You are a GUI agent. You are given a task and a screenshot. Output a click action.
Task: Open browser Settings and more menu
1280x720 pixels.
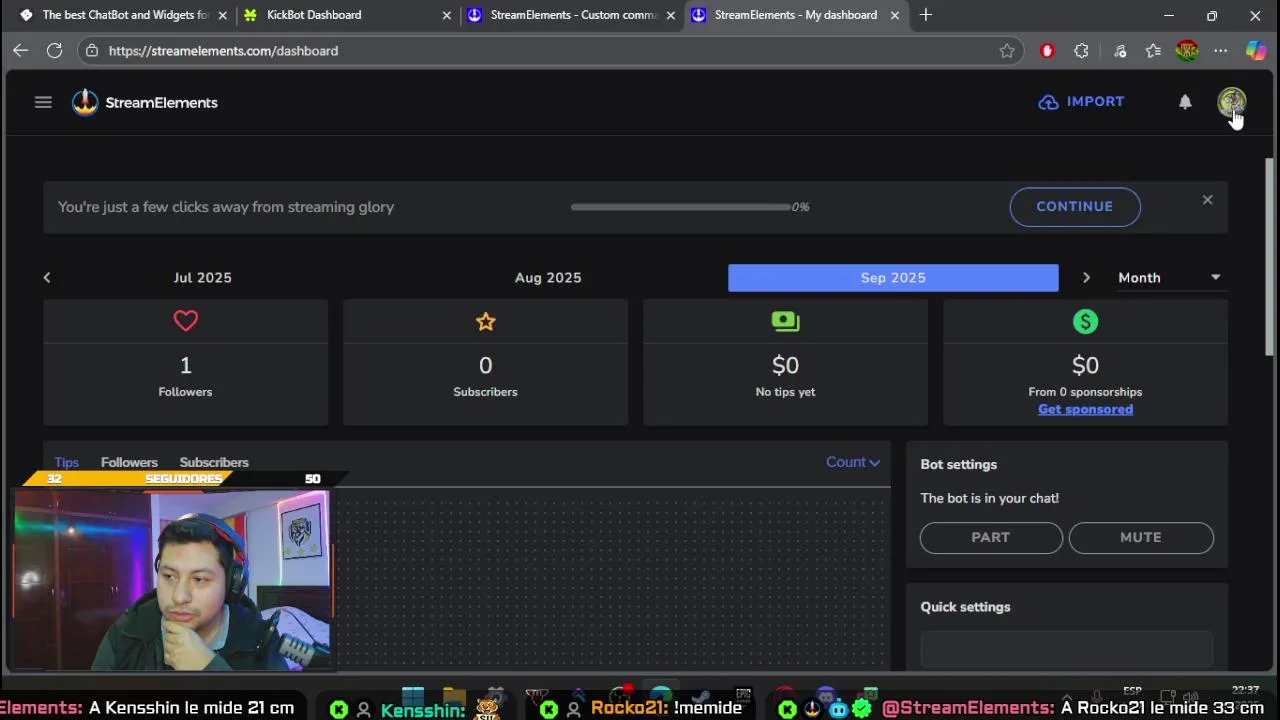(1221, 51)
